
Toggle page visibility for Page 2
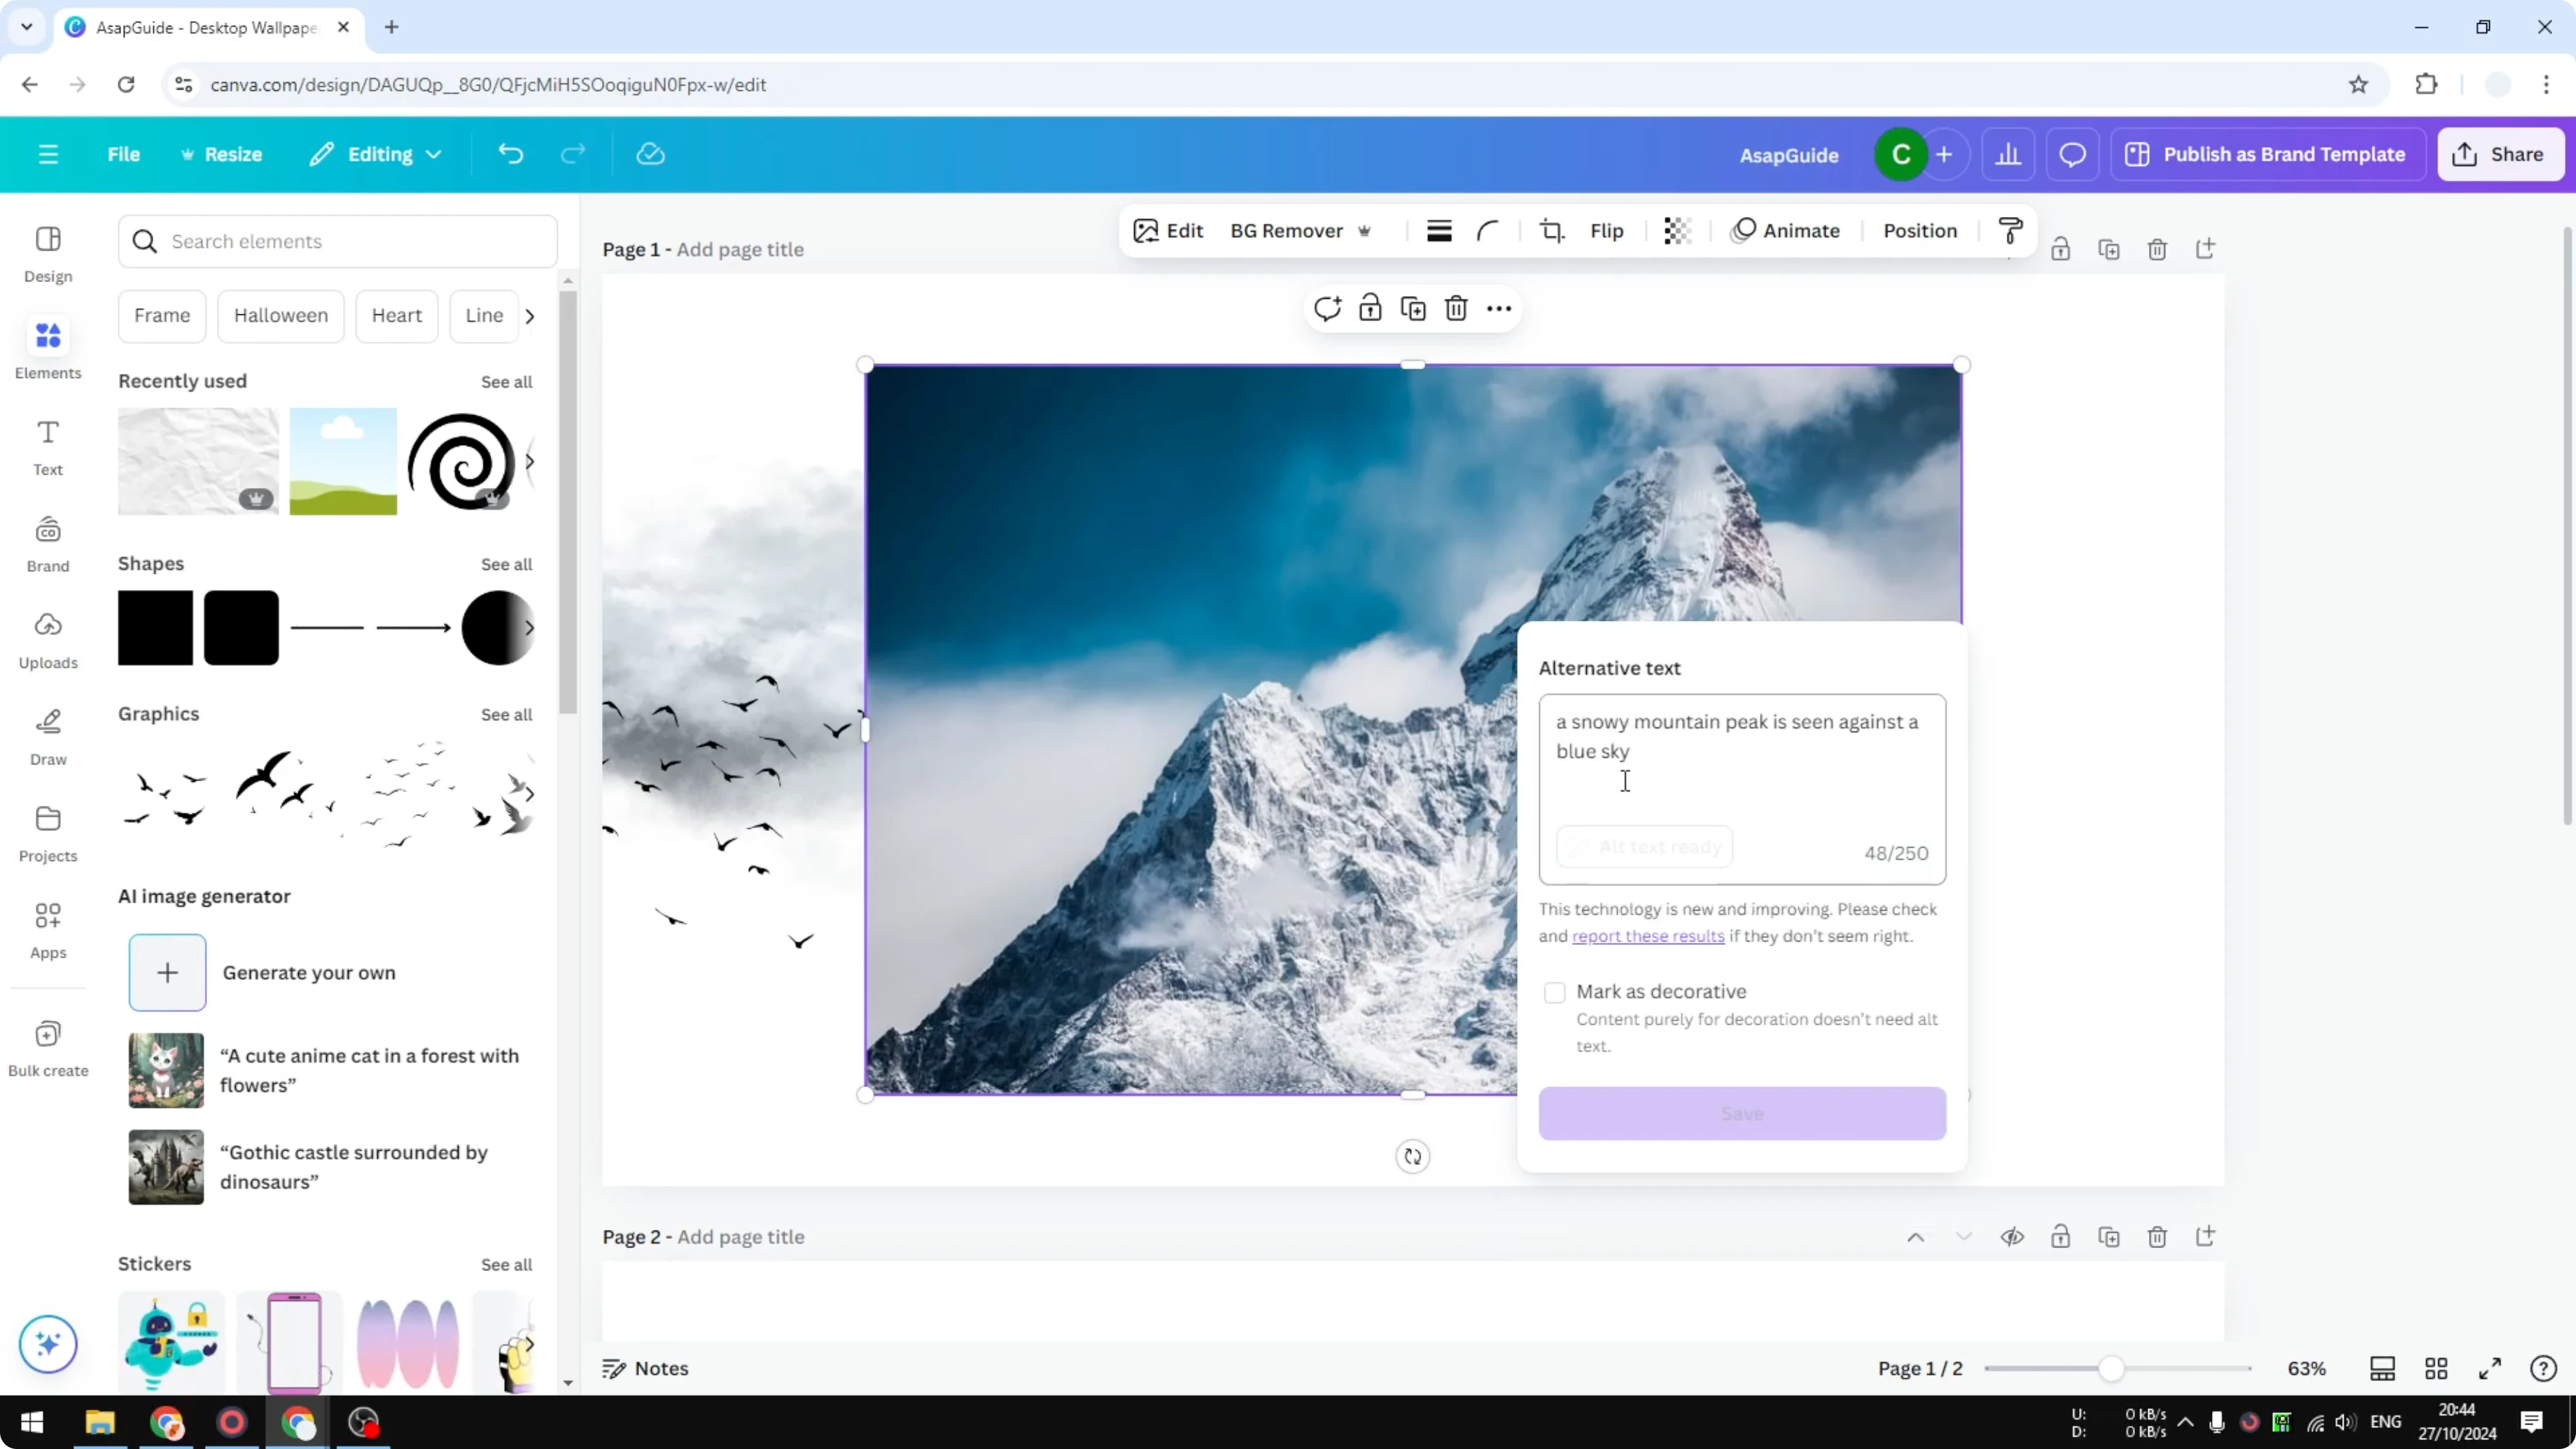pos(2013,1237)
